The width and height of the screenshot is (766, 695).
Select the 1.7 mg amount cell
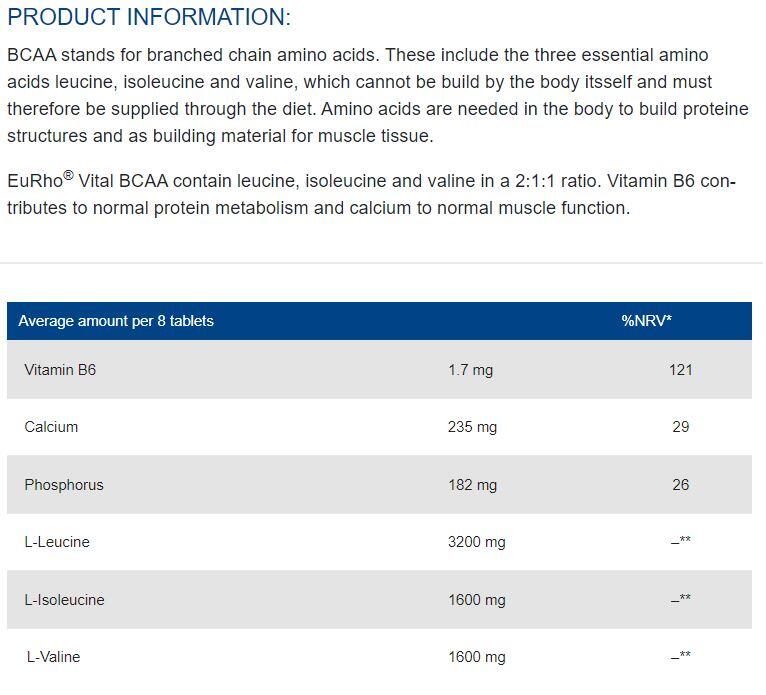coord(470,370)
